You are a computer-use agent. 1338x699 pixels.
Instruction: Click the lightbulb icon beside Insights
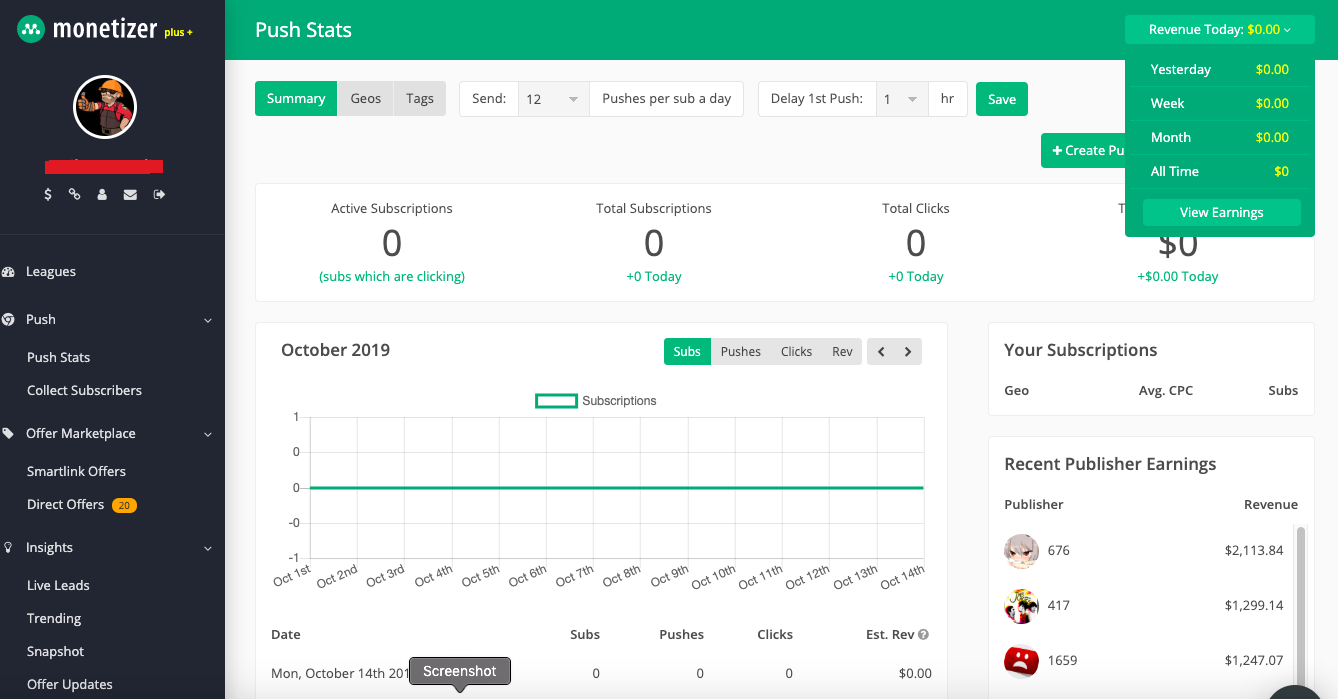coord(8,547)
